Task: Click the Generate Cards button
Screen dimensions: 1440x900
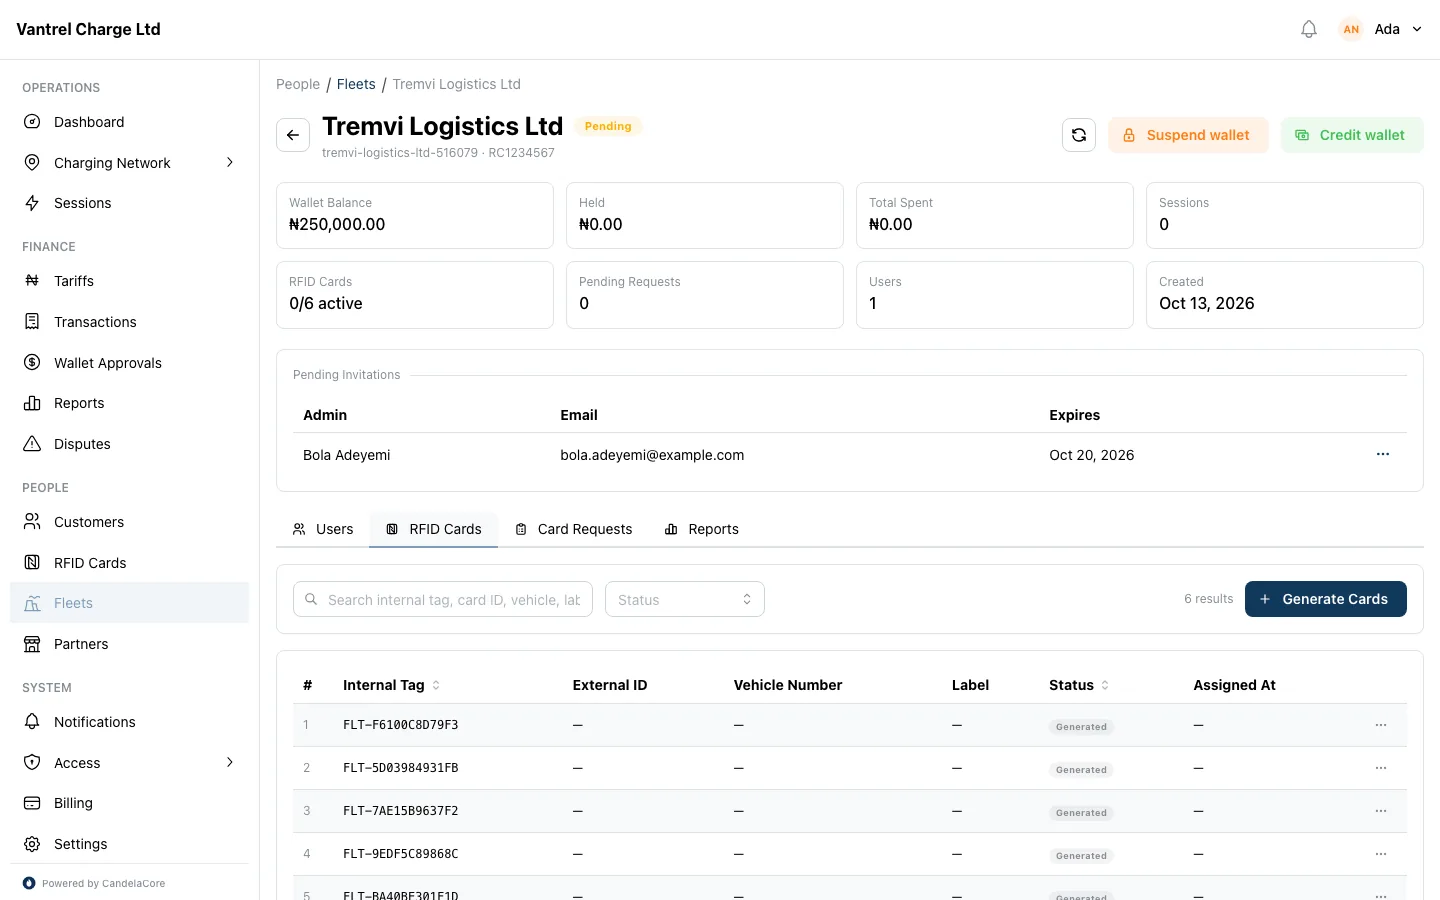Action: (1326, 599)
